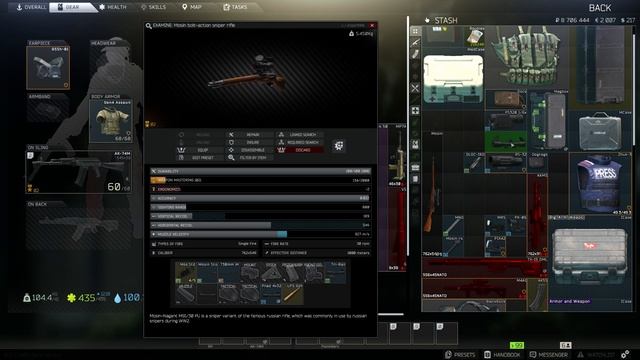This screenshot has width=640, height=360.
Task: Click the Horizontal recoil stat bar
Action: coord(260,225)
